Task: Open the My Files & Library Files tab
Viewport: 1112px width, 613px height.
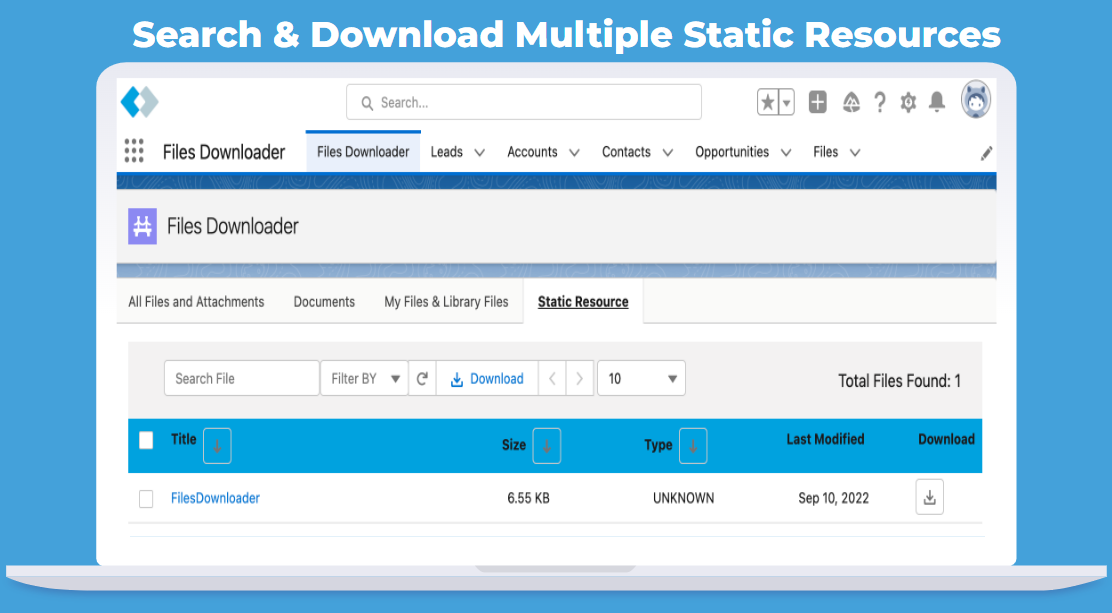Action: [x=446, y=302]
